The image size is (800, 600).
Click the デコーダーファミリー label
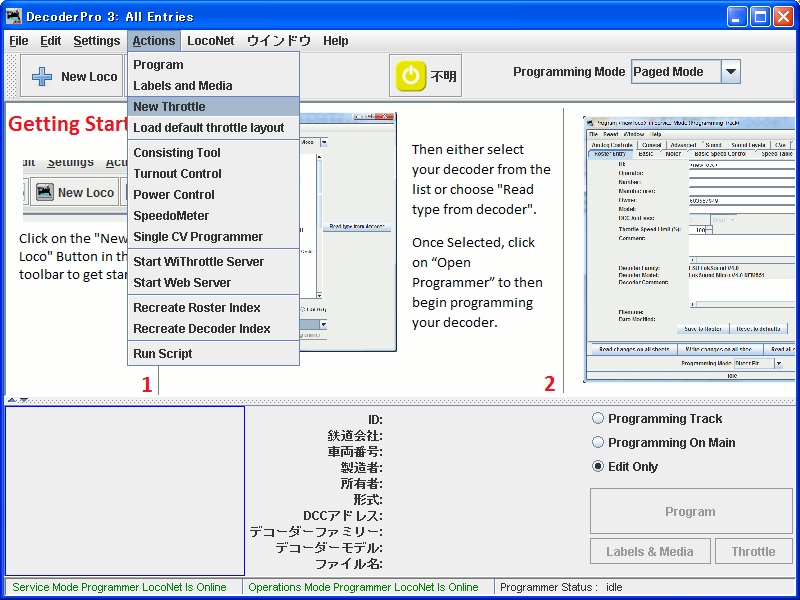click(x=316, y=532)
